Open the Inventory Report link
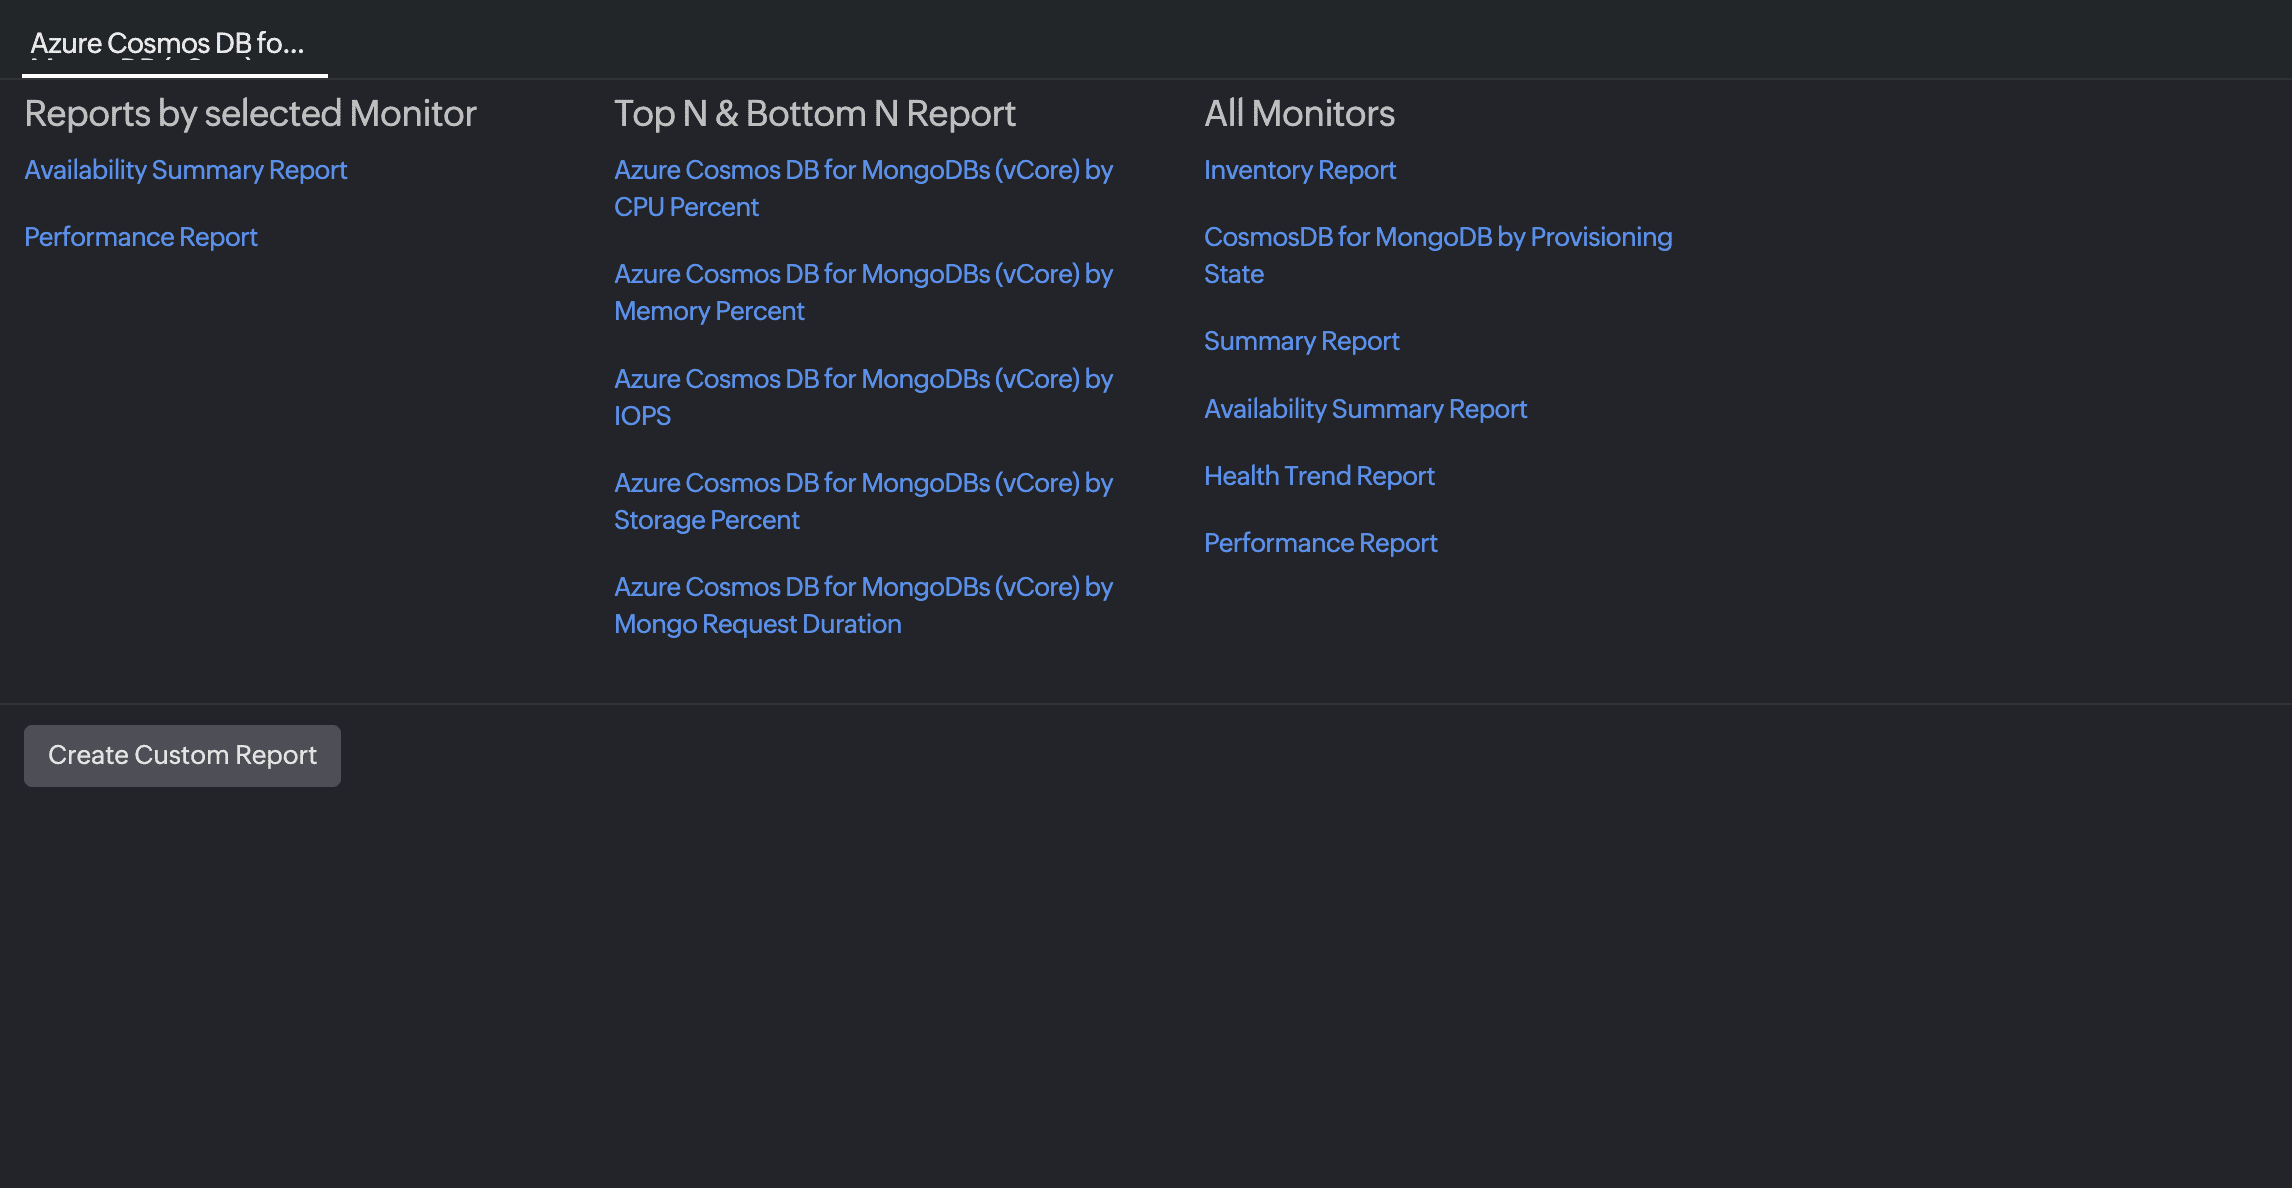This screenshot has height=1188, width=2292. click(1299, 170)
